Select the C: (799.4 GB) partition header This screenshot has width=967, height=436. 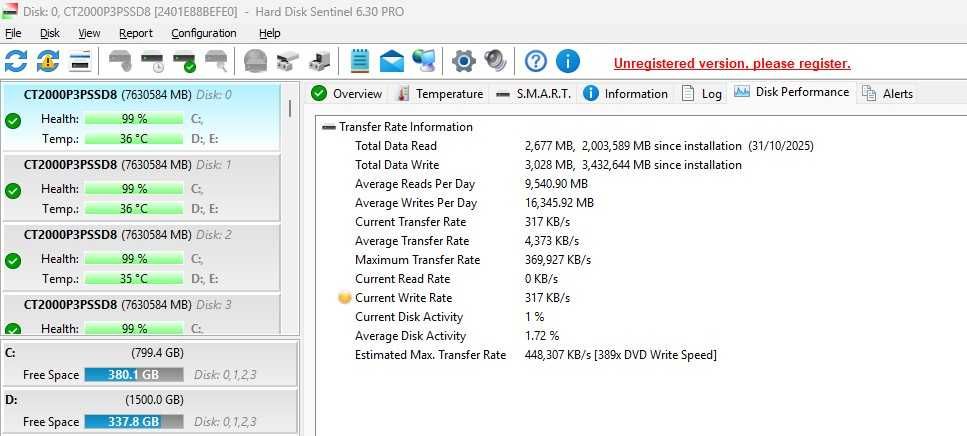pos(149,353)
